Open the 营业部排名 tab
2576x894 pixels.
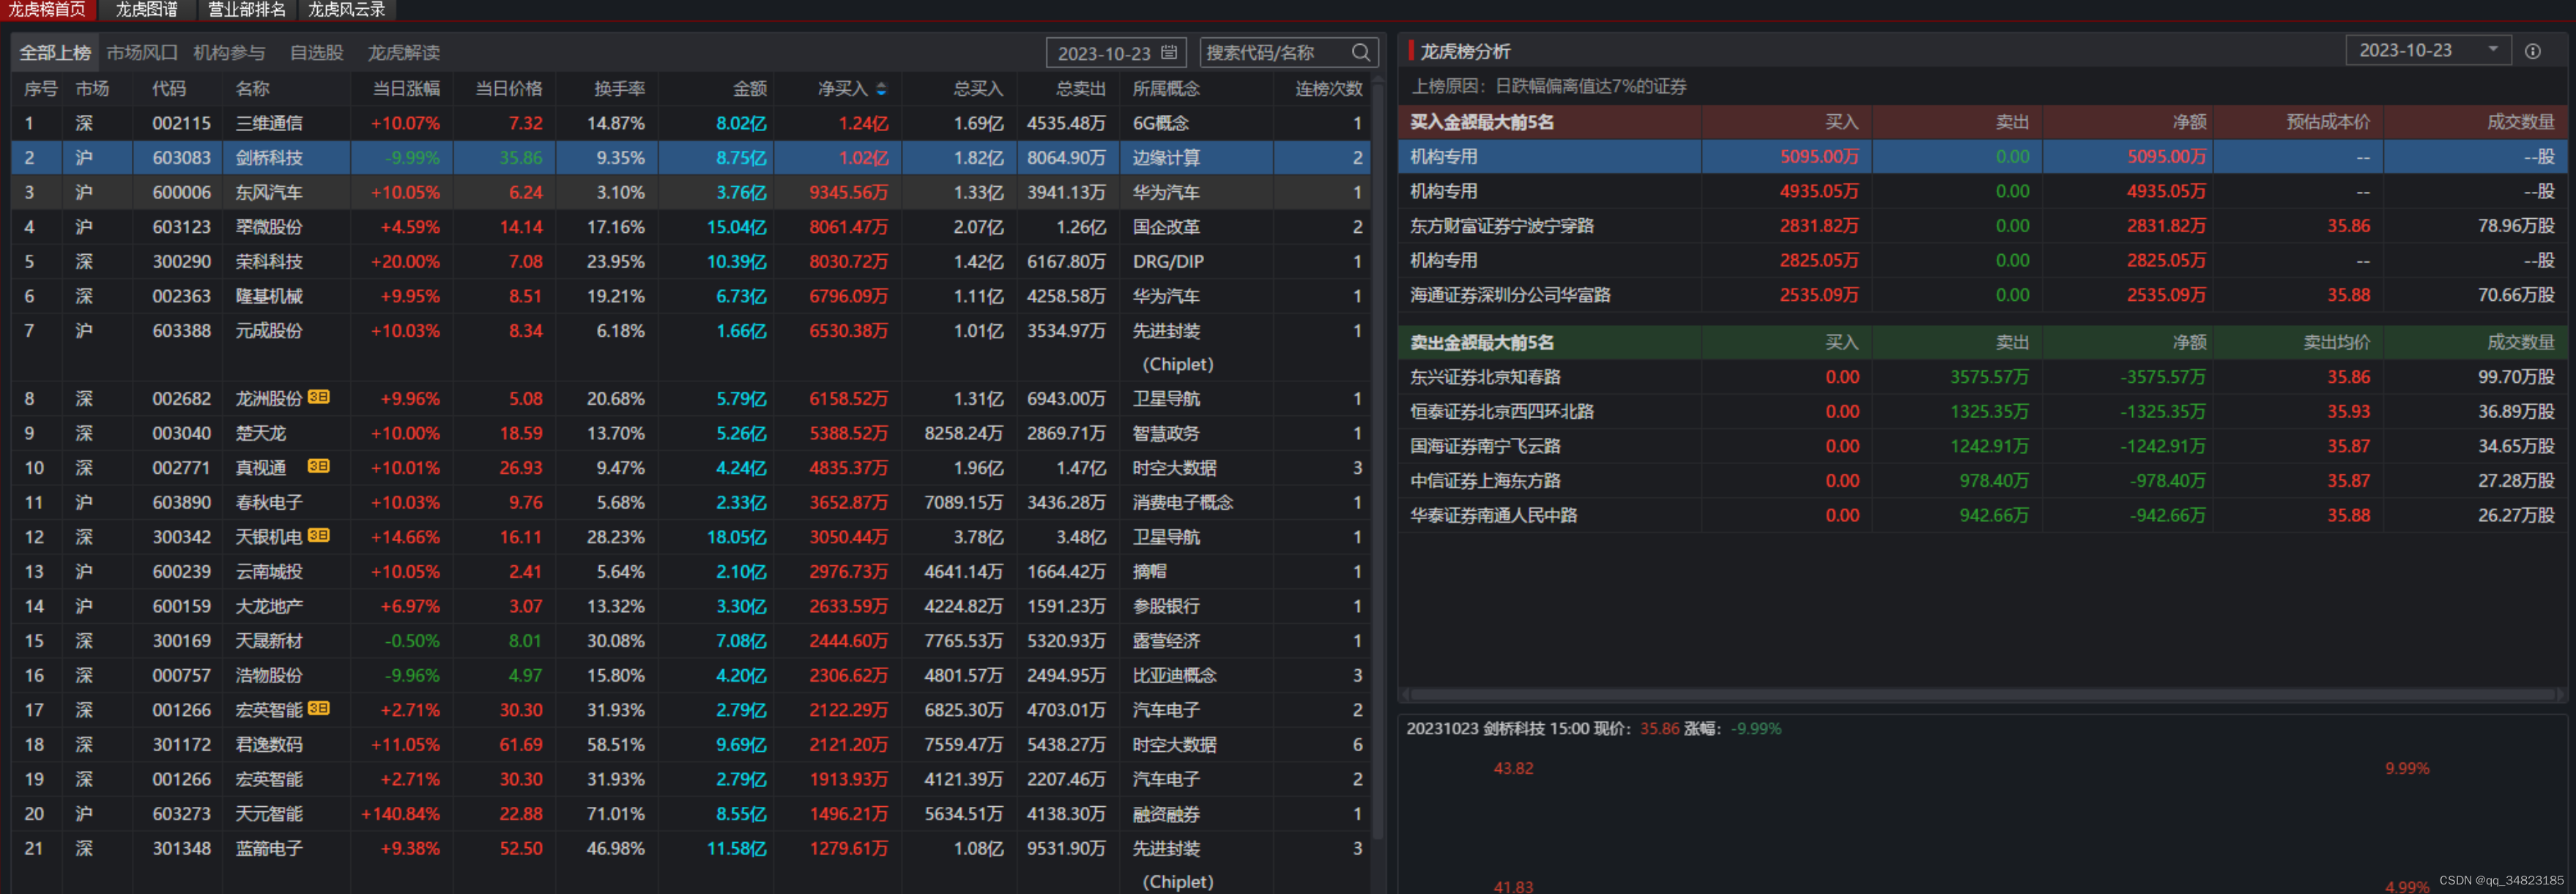click(x=246, y=9)
